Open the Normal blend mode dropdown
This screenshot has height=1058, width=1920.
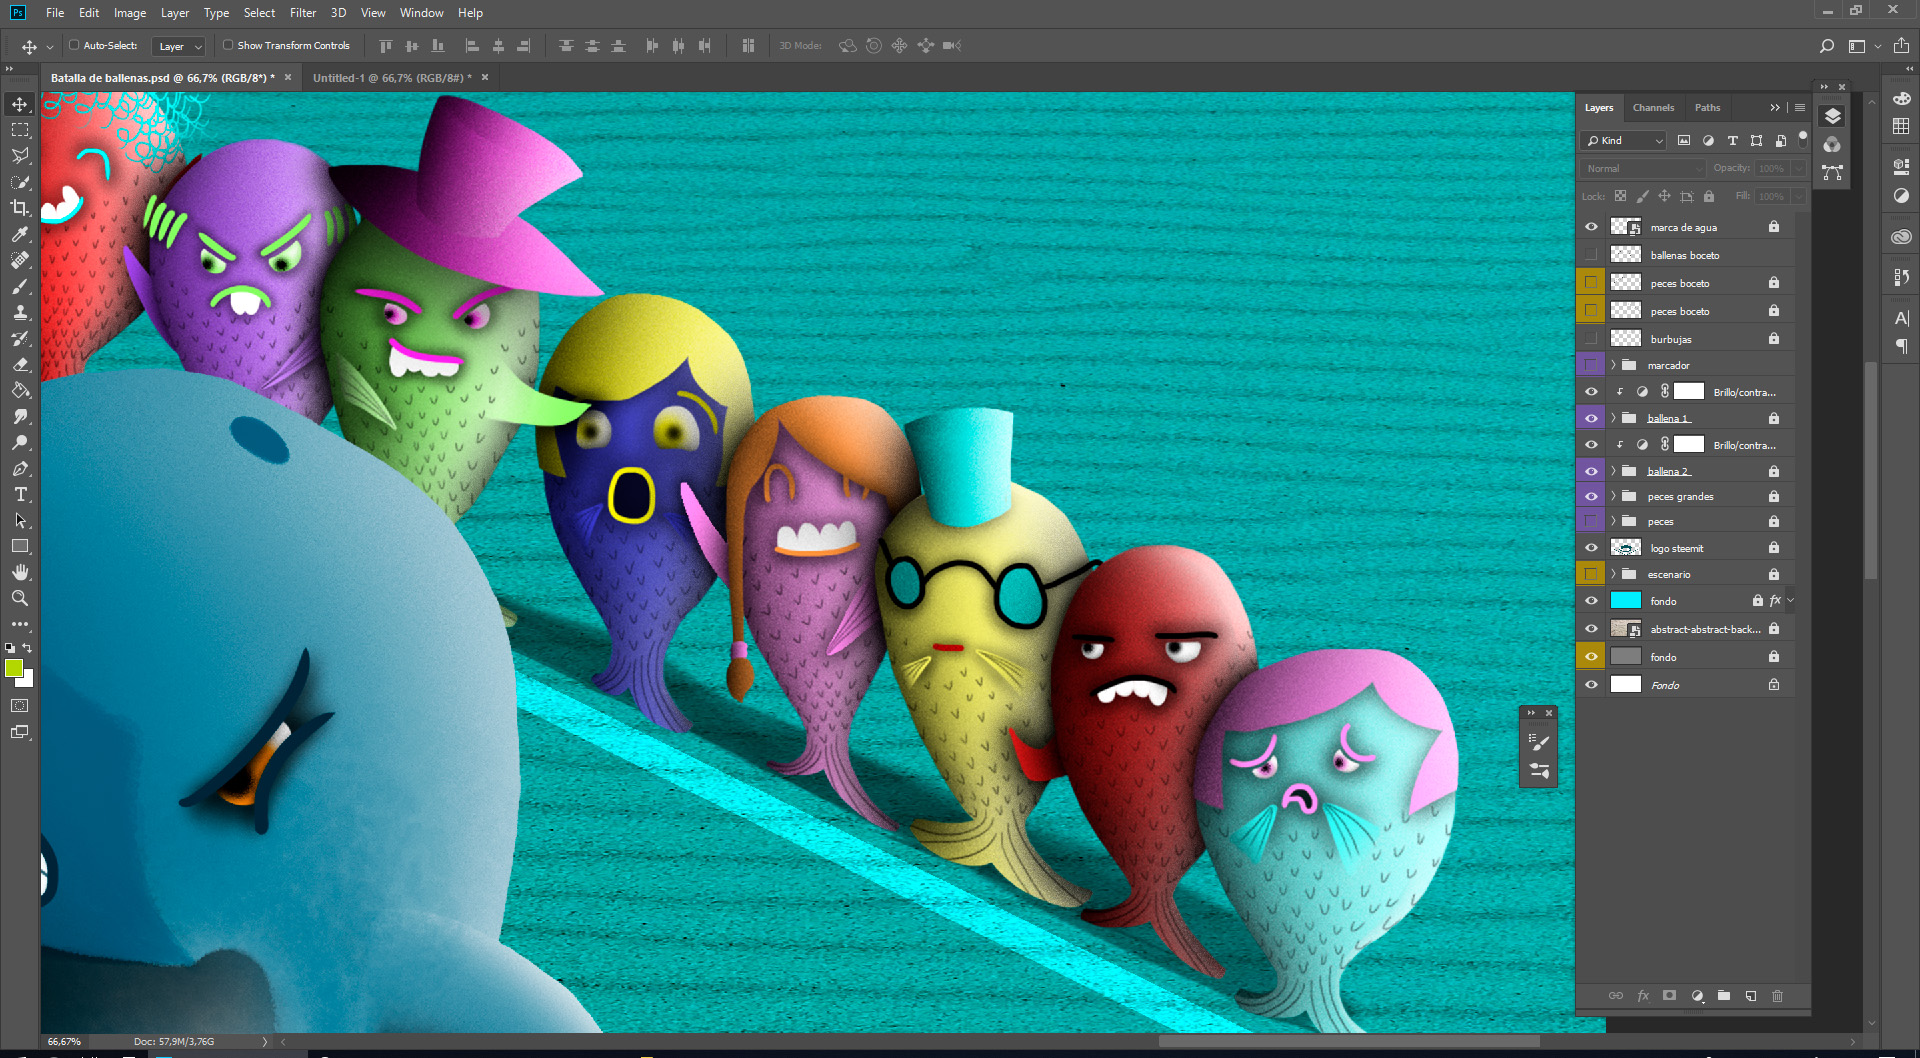pos(1642,168)
